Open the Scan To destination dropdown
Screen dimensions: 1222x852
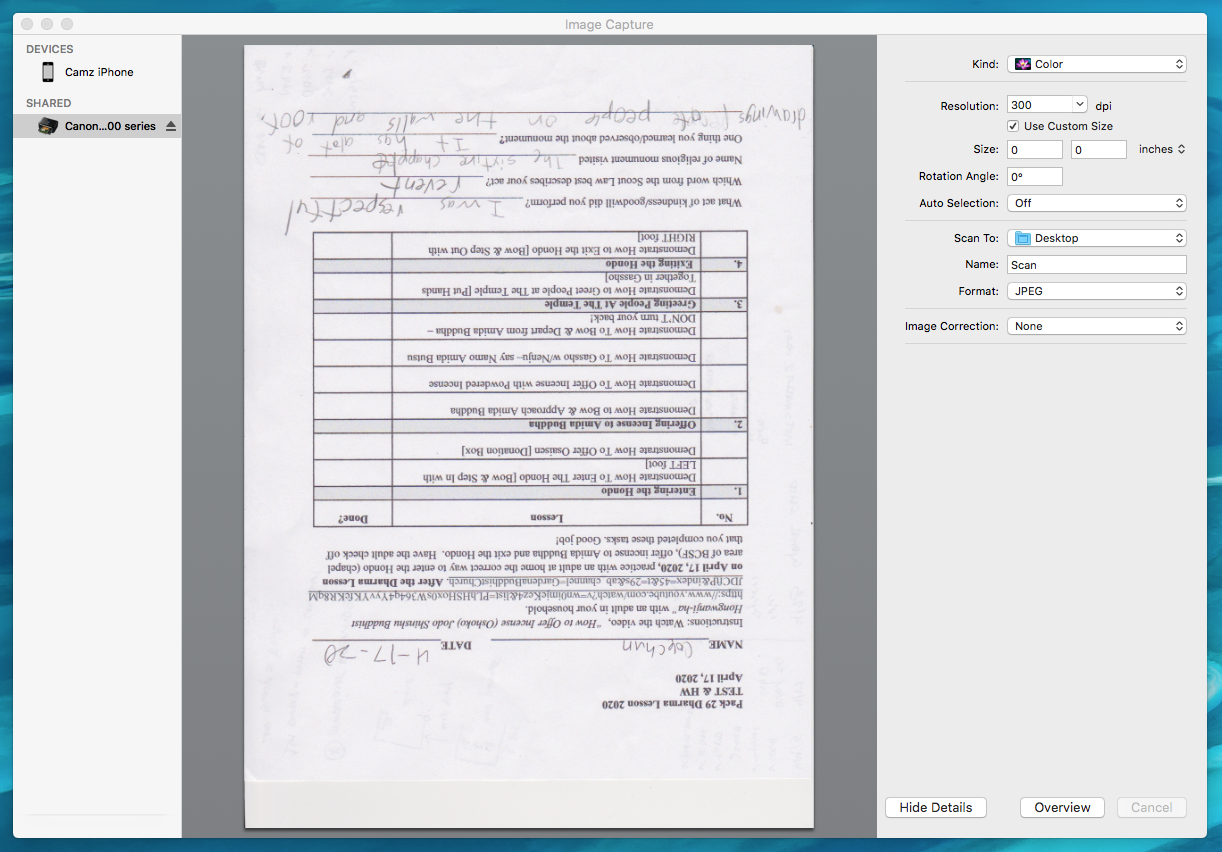[x=1097, y=237]
